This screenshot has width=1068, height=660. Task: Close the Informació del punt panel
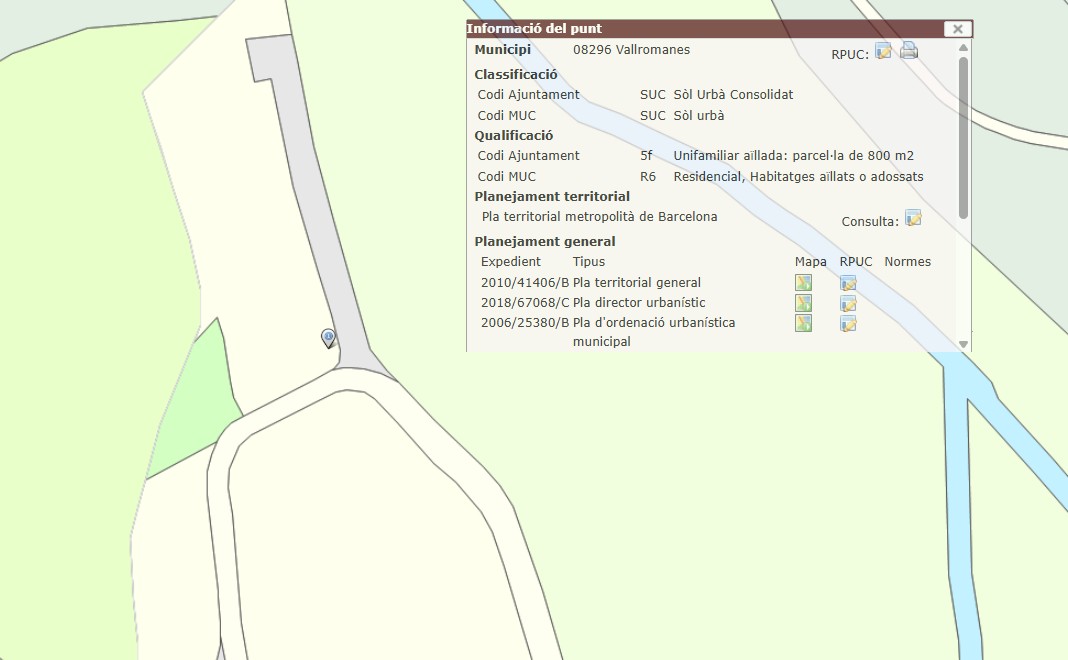click(x=957, y=29)
